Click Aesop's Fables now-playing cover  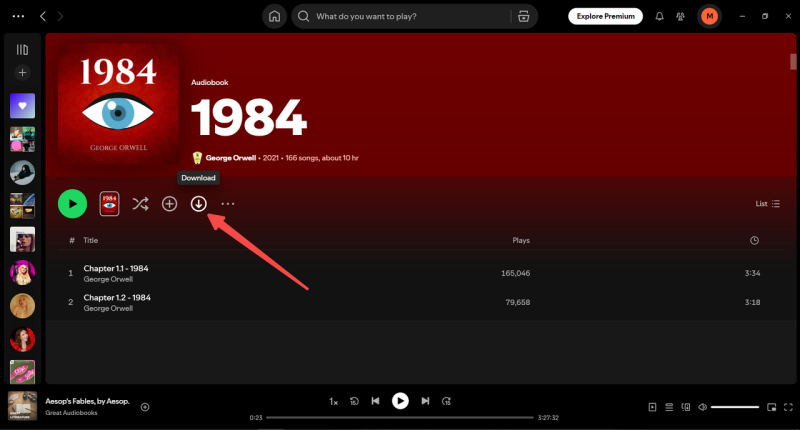pyautogui.click(x=22, y=406)
